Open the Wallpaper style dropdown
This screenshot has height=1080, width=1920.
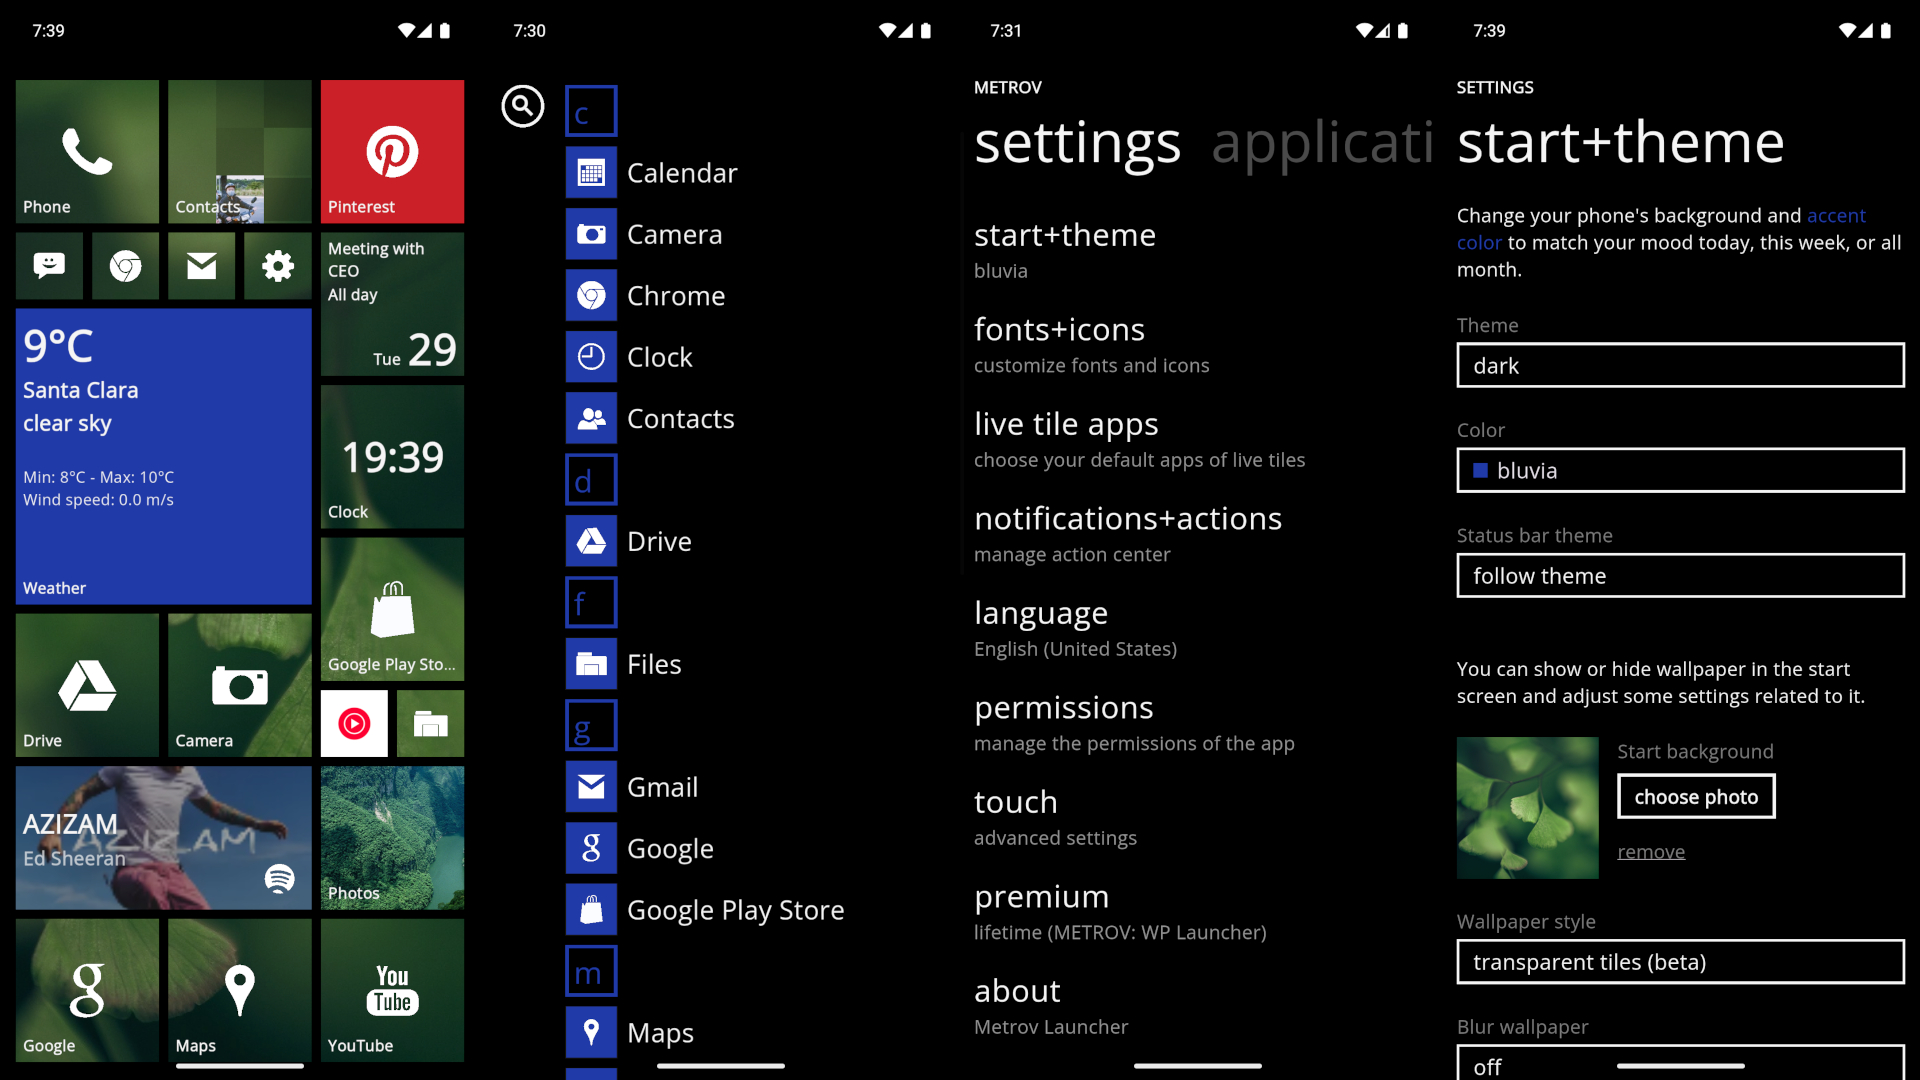pyautogui.click(x=1679, y=961)
